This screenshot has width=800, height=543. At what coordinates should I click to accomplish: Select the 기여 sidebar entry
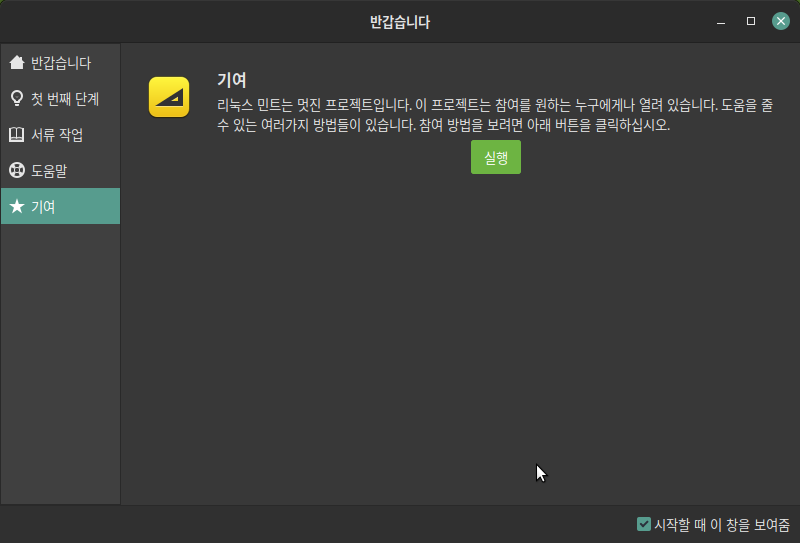point(60,206)
